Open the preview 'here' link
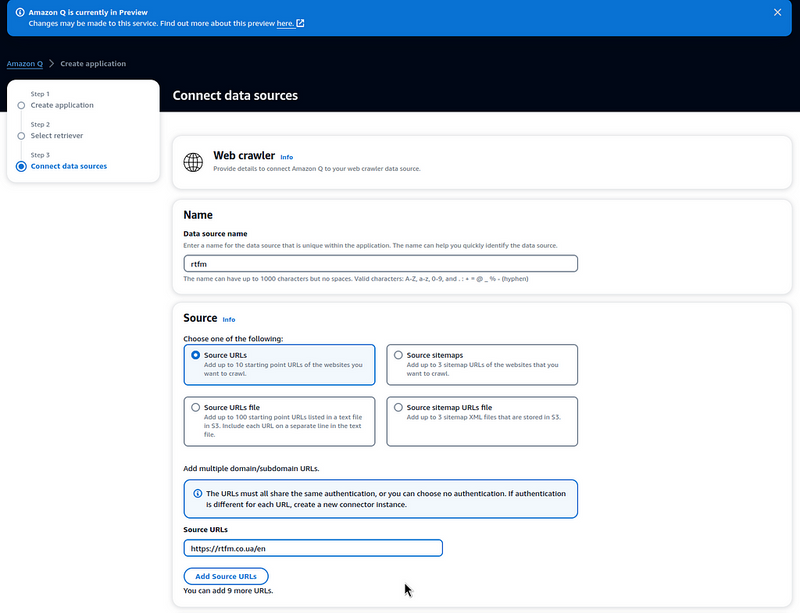800x613 pixels. coord(286,22)
